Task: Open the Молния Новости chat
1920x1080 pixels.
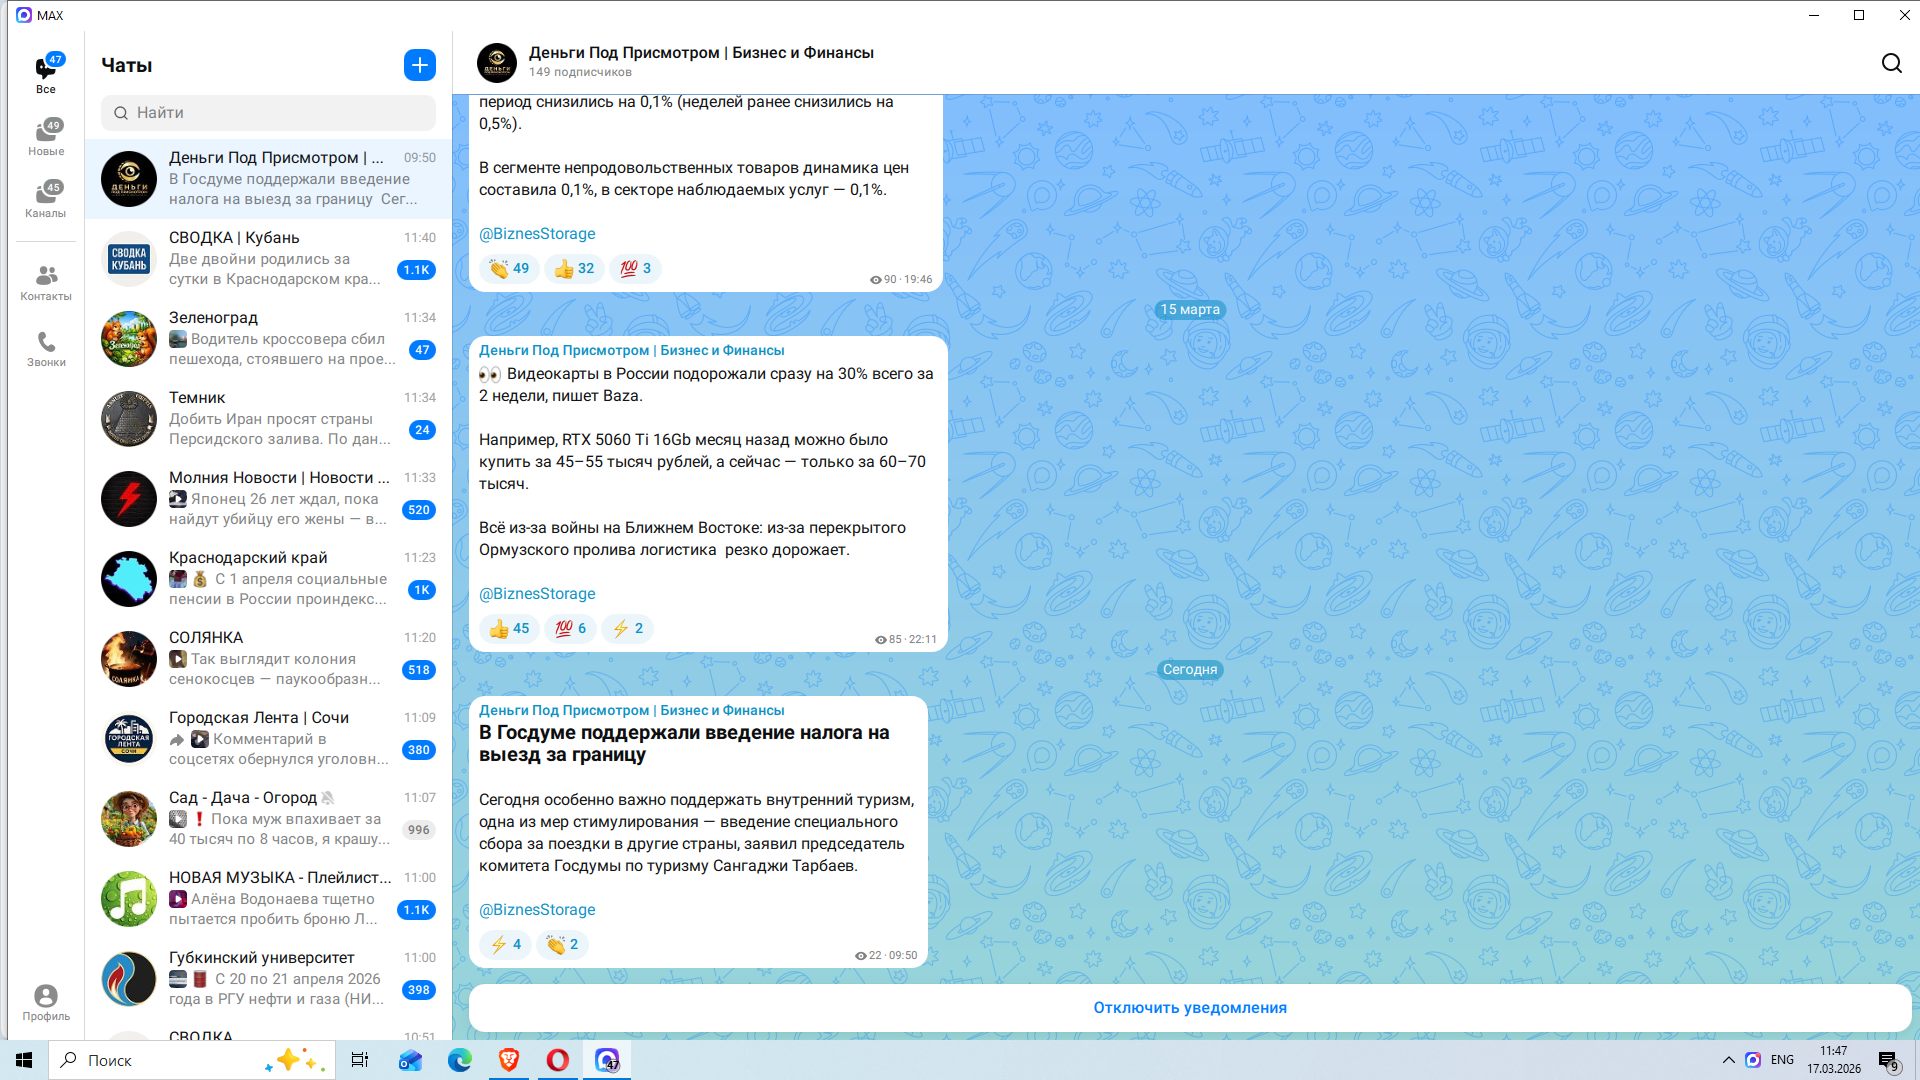Action: pyautogui.click(x=270, y=499)
